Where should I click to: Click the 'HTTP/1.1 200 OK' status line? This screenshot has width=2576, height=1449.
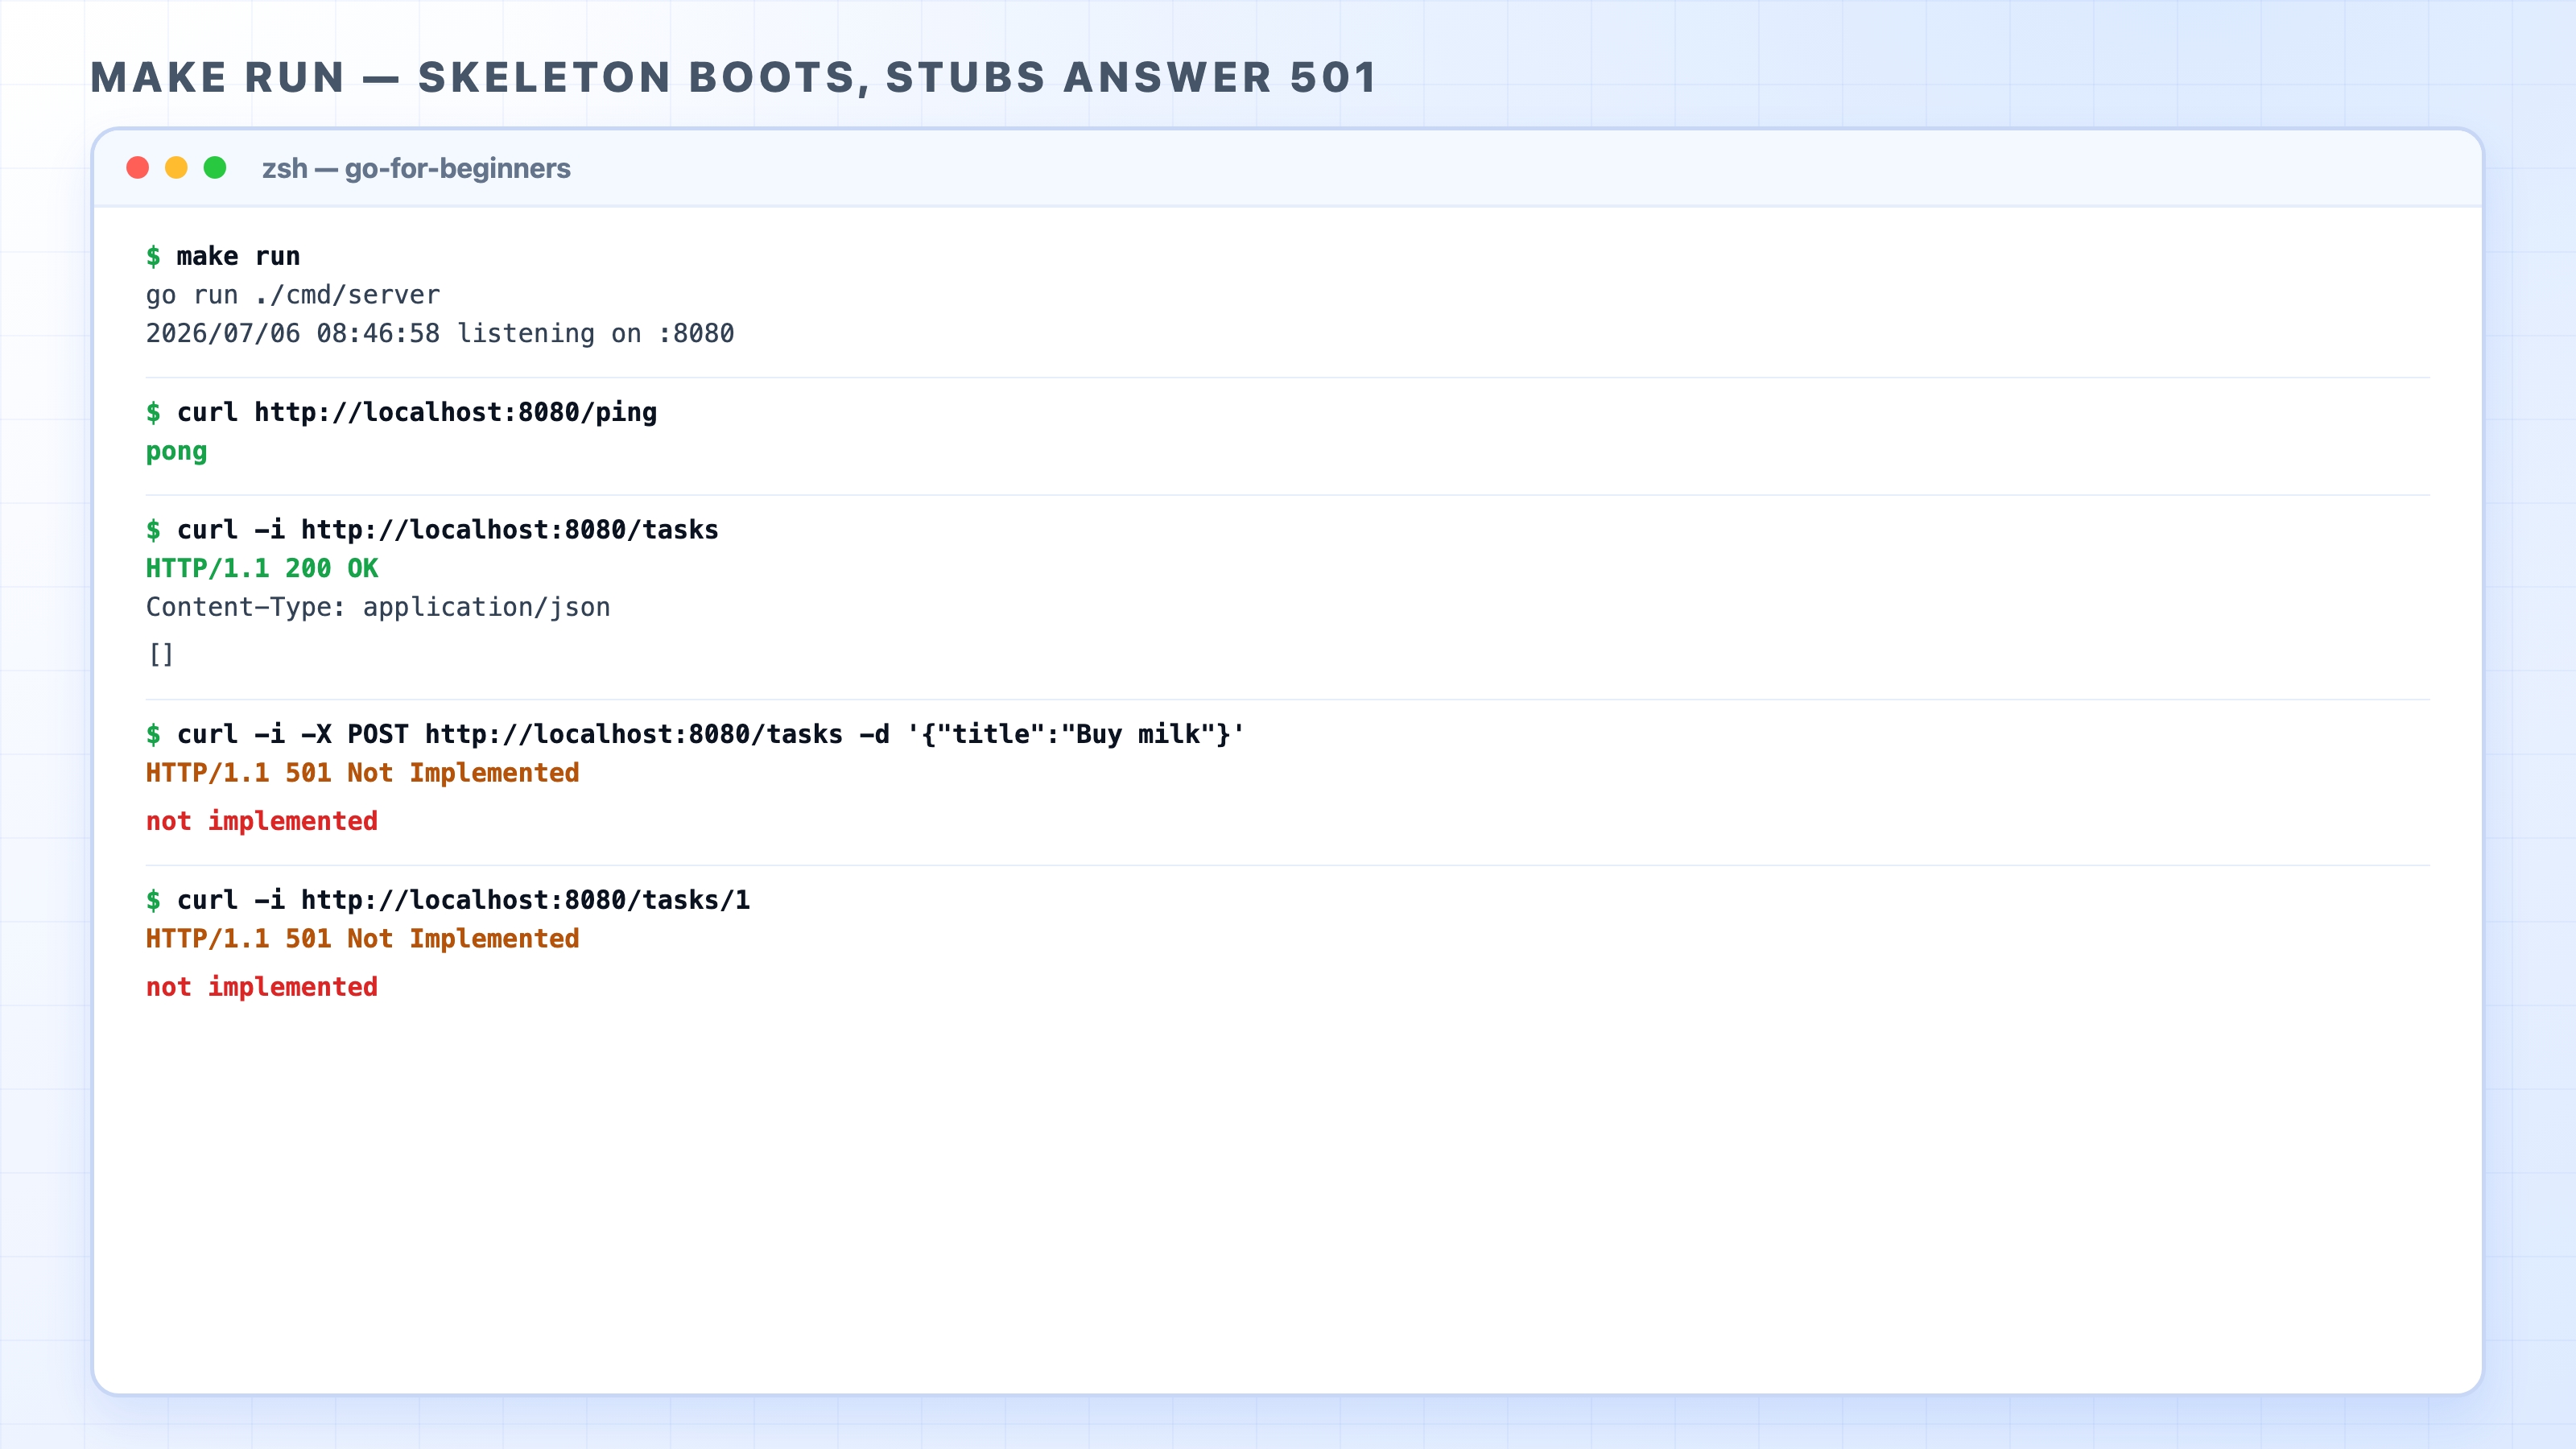pyautogui.click(x=262, y=568)
